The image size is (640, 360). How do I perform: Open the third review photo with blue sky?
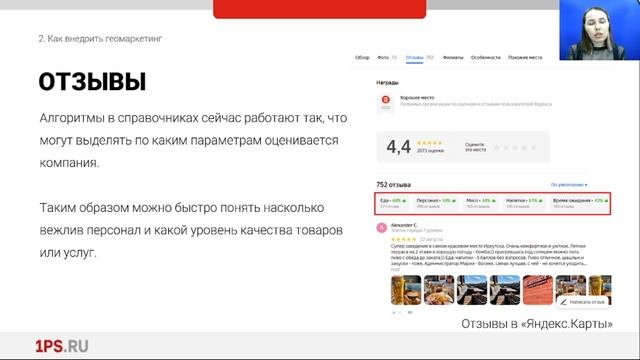pyautogui.click(x=472, y=290)
